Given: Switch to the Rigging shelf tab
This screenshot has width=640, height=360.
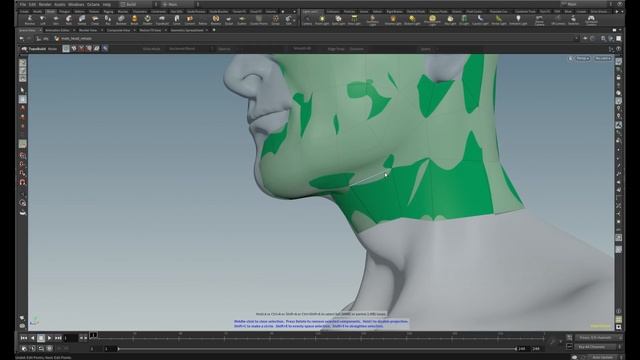Looking at the screenshot, I should (108, 11).
